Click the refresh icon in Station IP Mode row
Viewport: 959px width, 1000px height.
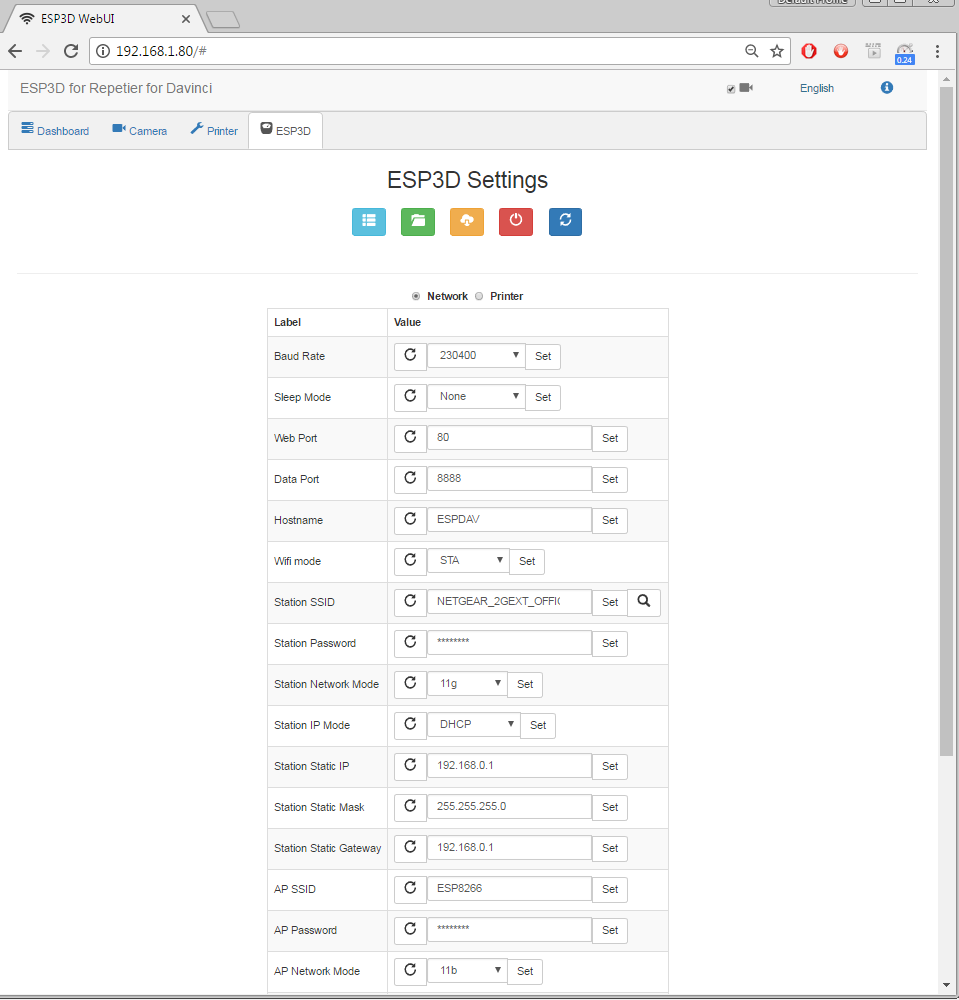(x=410, y=724)
